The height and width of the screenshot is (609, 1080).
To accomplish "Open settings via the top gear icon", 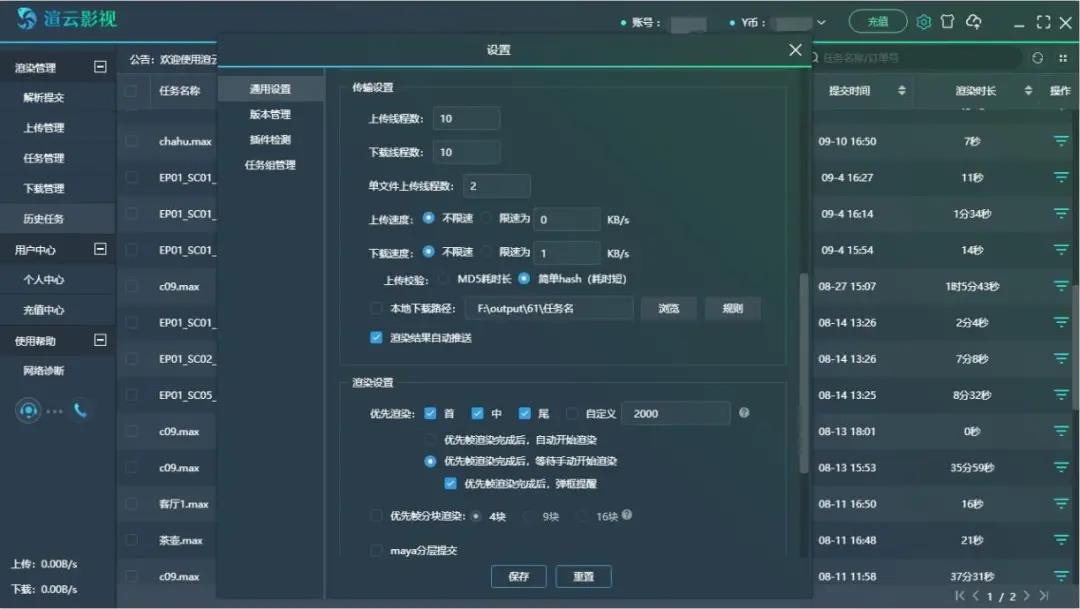I will (924, 22).
